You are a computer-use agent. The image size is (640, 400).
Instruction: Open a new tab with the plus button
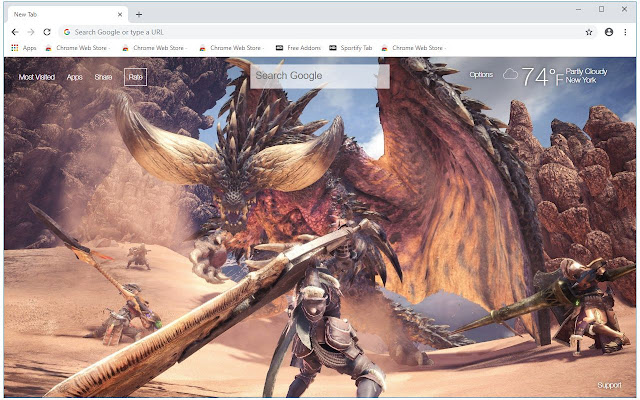point(139,15)
